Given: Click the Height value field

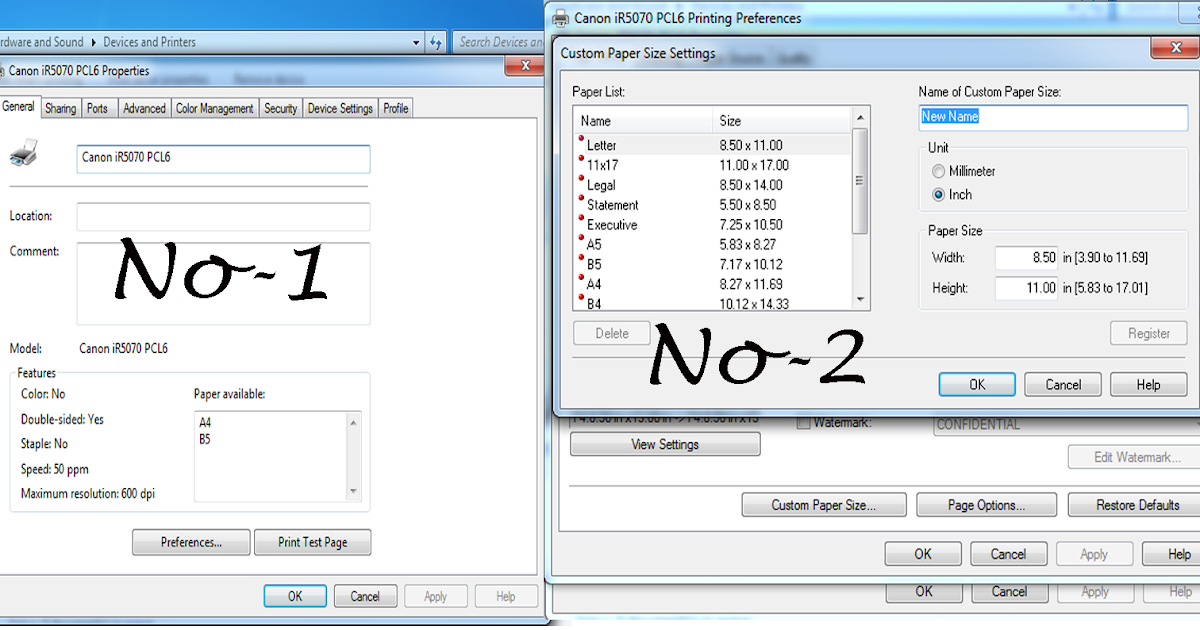Looking at the screenshot, I should [1027, 288].
